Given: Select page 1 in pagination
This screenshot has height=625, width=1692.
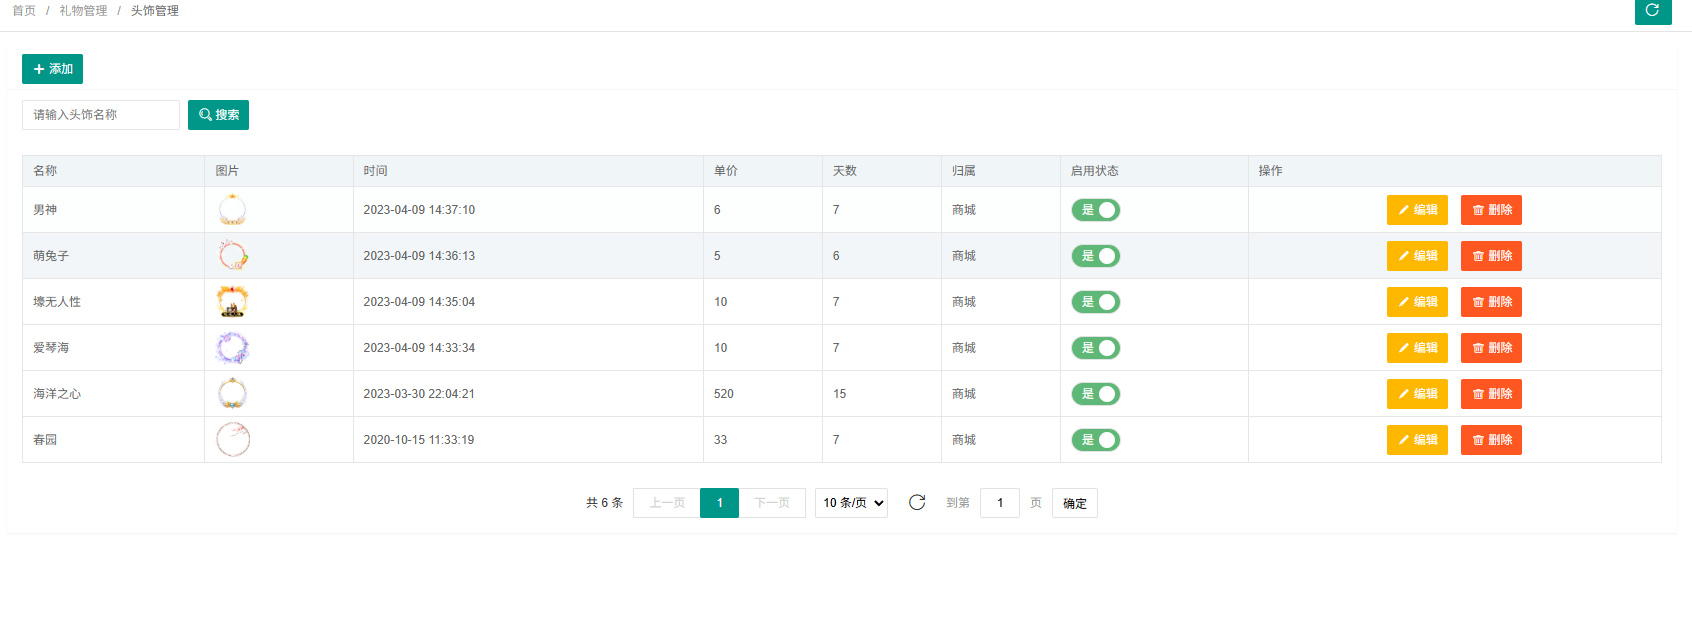Looking at the screenshot, I should pyautogui.click(x=719, y=503).
